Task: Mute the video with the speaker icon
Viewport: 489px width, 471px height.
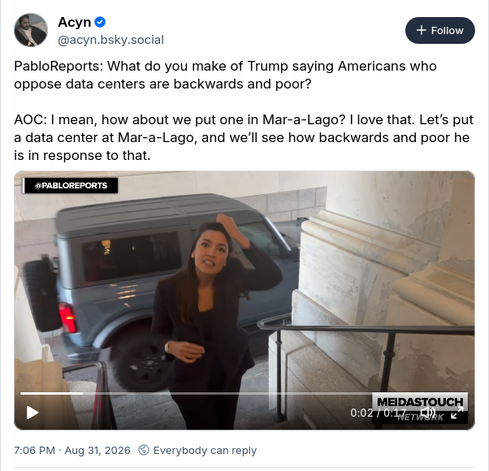Action: coord(428,413)
